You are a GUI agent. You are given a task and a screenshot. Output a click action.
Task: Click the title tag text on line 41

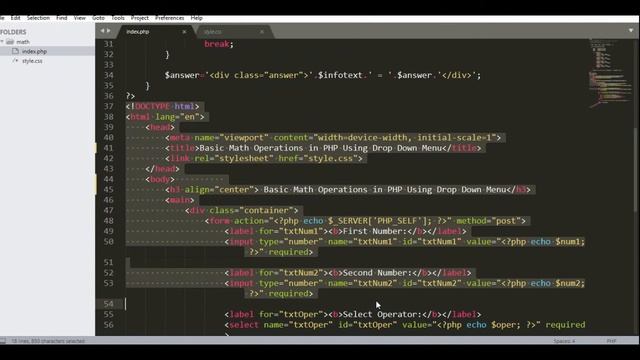click(x=320, y=148)
